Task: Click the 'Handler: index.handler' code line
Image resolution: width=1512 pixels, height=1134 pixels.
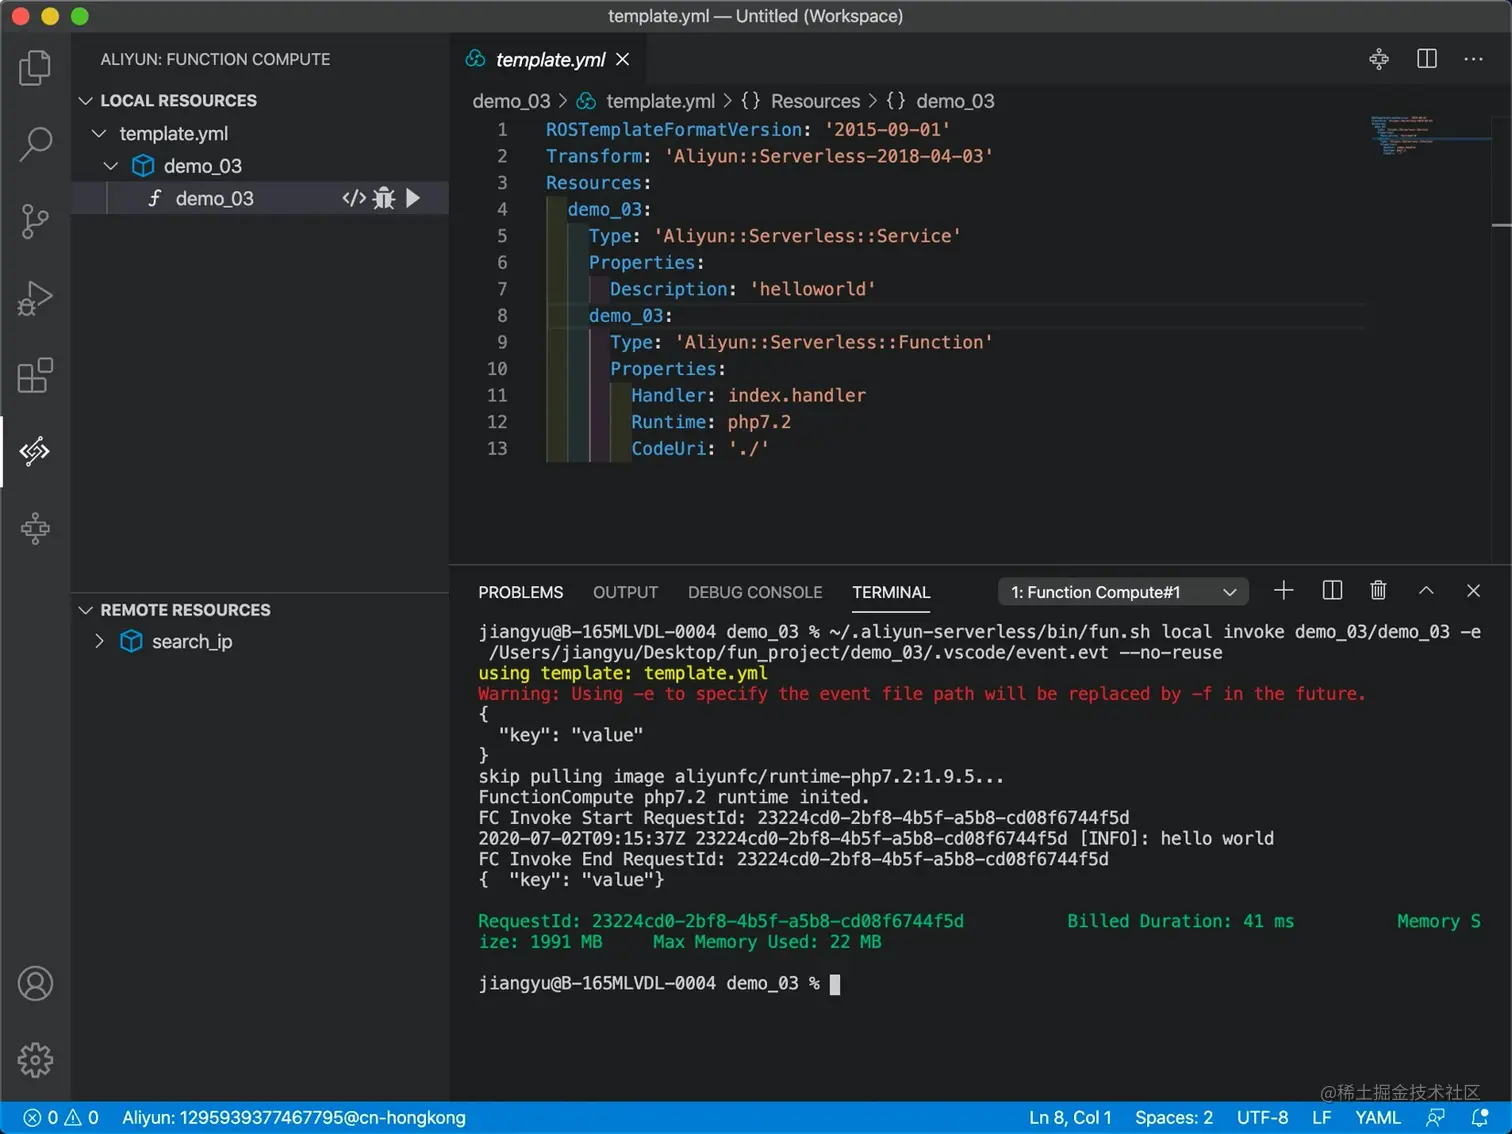Action: pos(748,395)
